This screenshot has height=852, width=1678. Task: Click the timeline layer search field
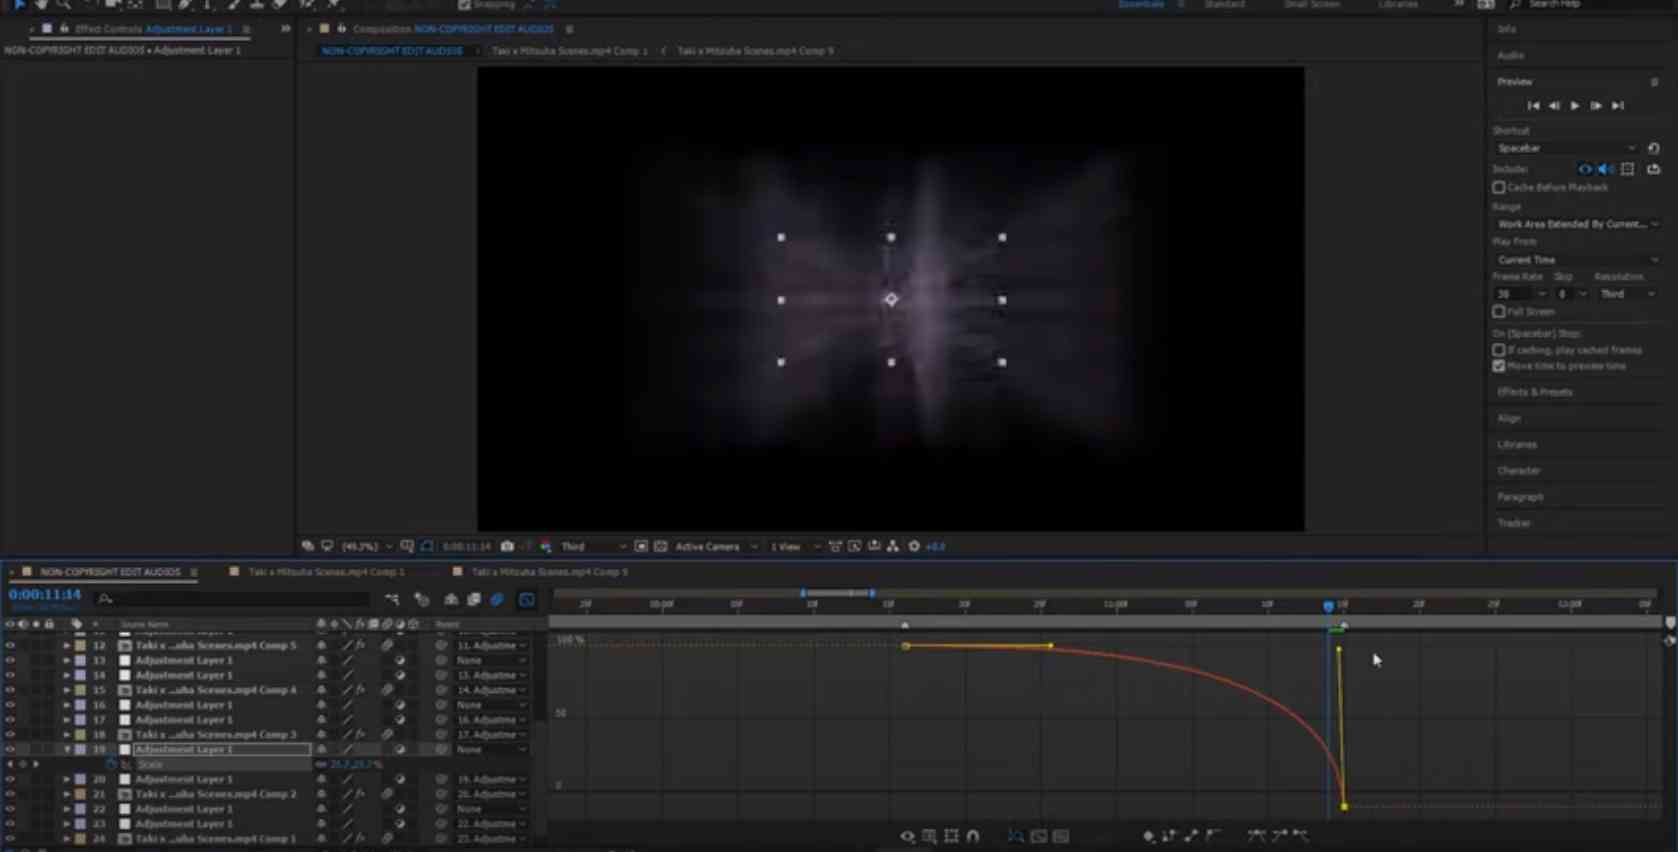pyautogui.click(x=235, y=599)
